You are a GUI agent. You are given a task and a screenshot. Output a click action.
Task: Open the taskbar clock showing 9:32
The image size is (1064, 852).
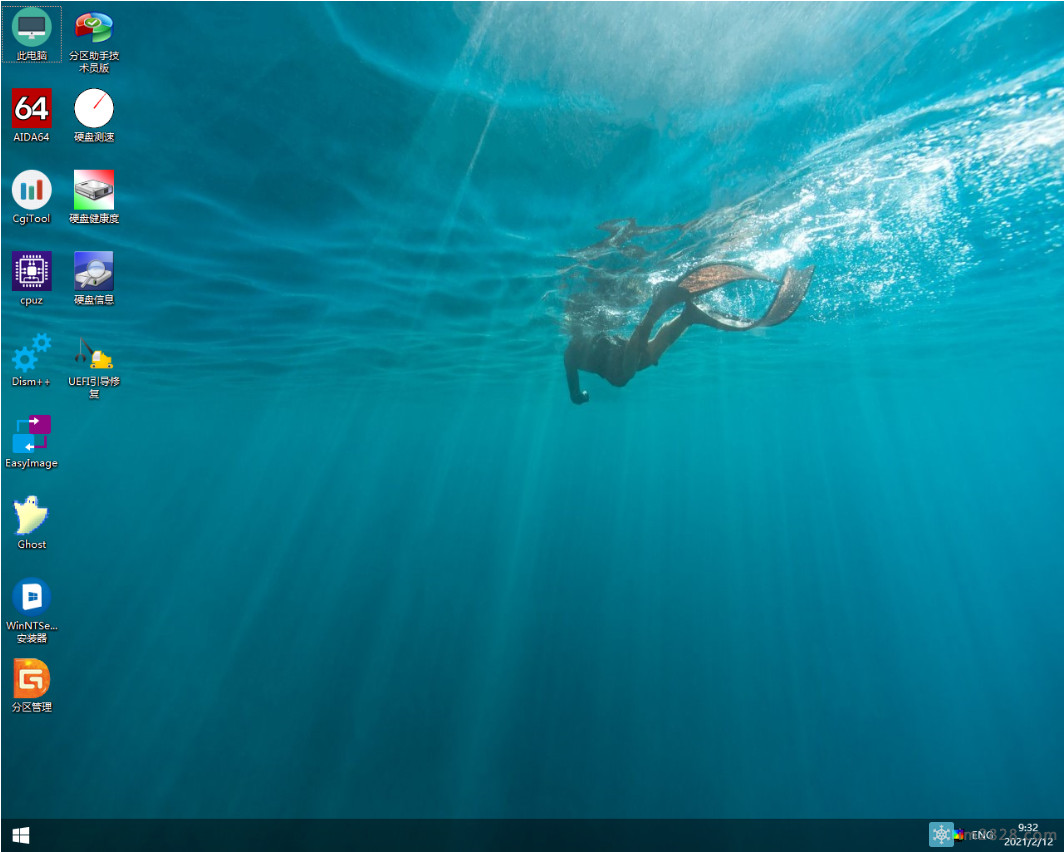[x=1029, y=835]
